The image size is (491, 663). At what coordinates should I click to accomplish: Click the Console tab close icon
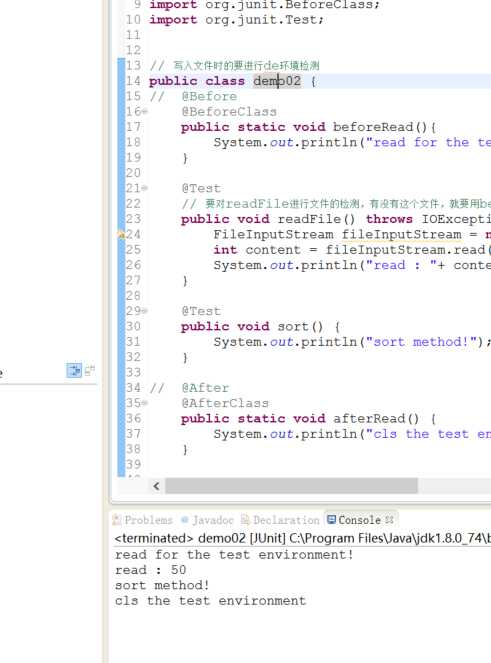390,519
